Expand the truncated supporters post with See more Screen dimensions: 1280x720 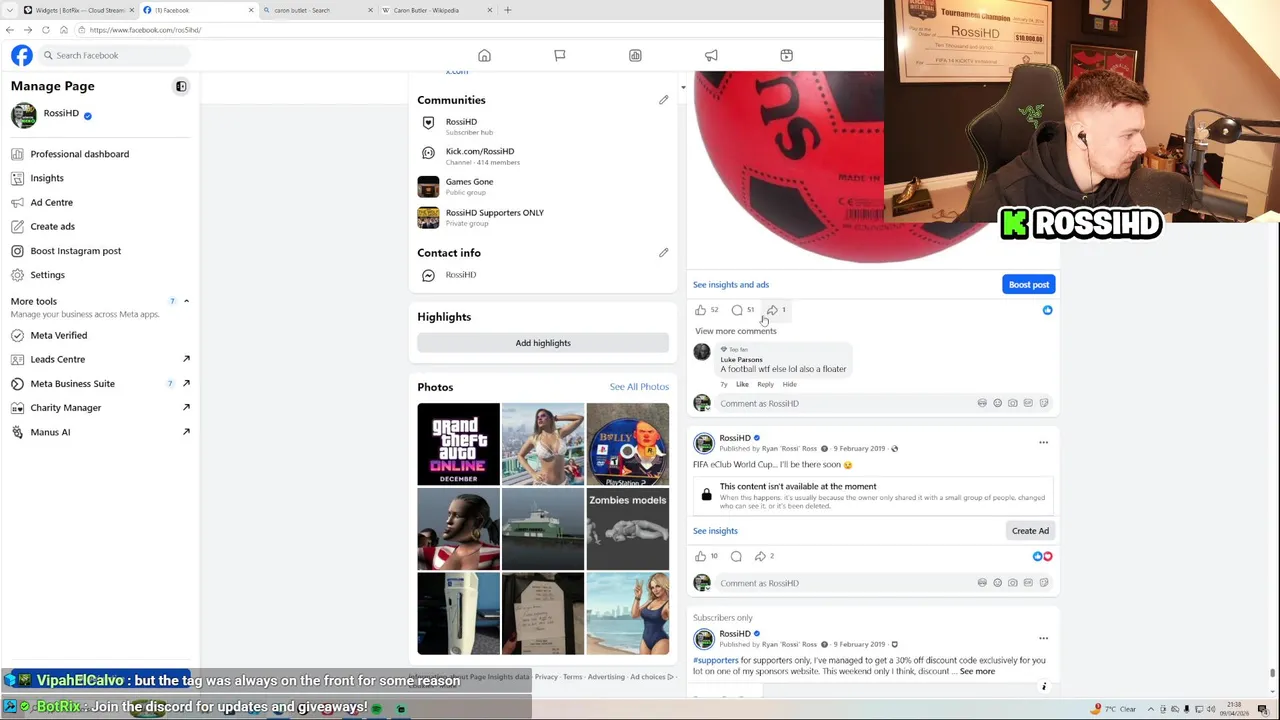click(977, 671)
